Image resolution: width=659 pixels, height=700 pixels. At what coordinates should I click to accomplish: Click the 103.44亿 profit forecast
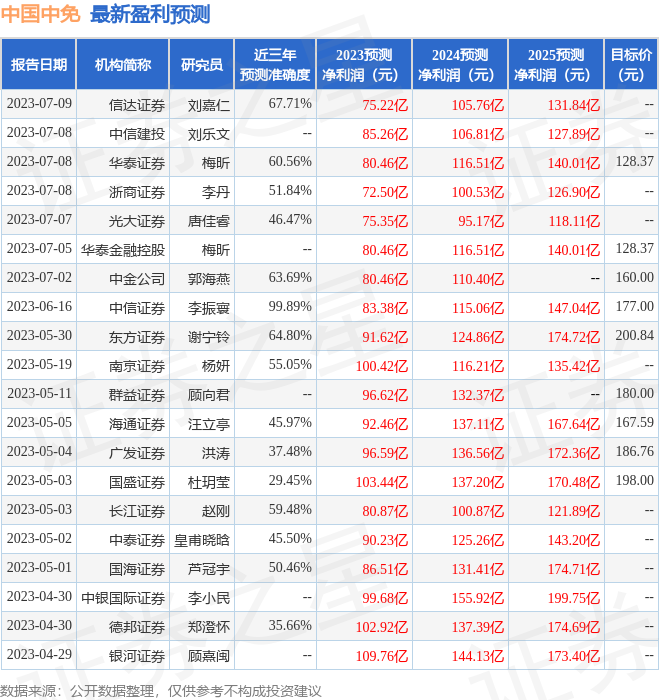382,482
